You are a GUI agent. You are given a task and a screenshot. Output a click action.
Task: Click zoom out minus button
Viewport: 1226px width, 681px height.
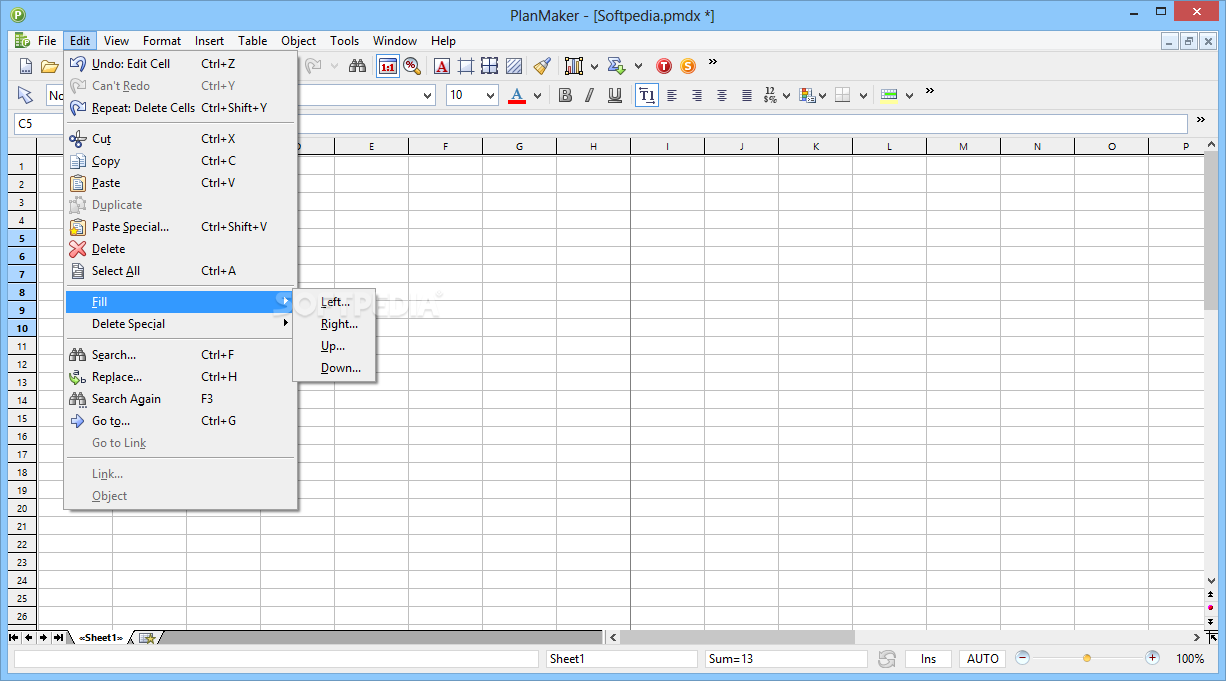pyautogui.click(x=1022, y=658)
